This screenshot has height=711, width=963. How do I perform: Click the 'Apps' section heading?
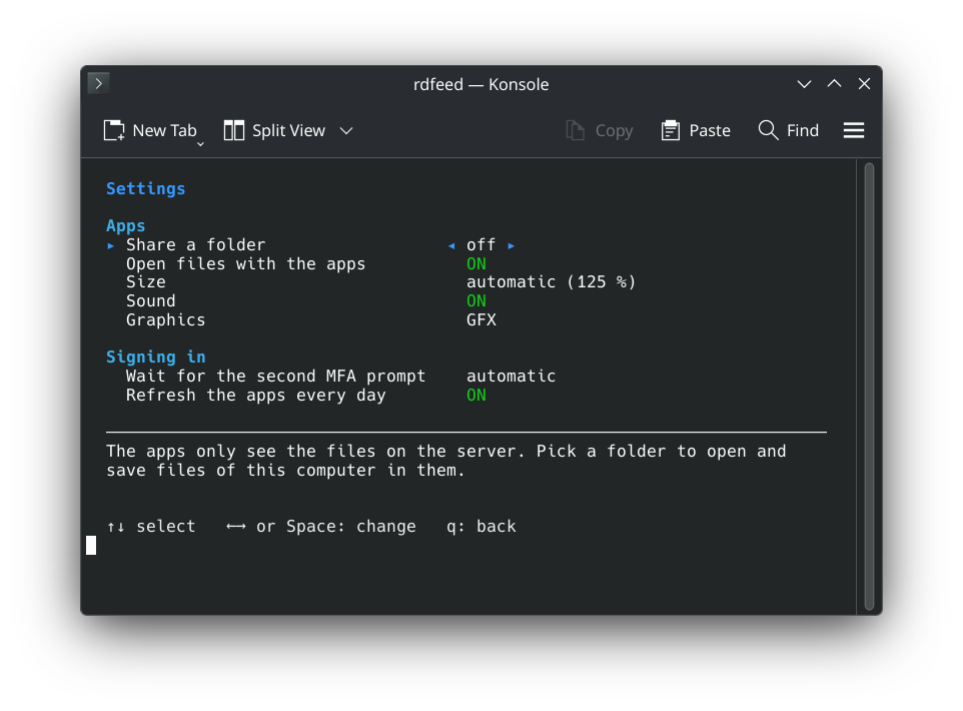[x=125, y=226]
